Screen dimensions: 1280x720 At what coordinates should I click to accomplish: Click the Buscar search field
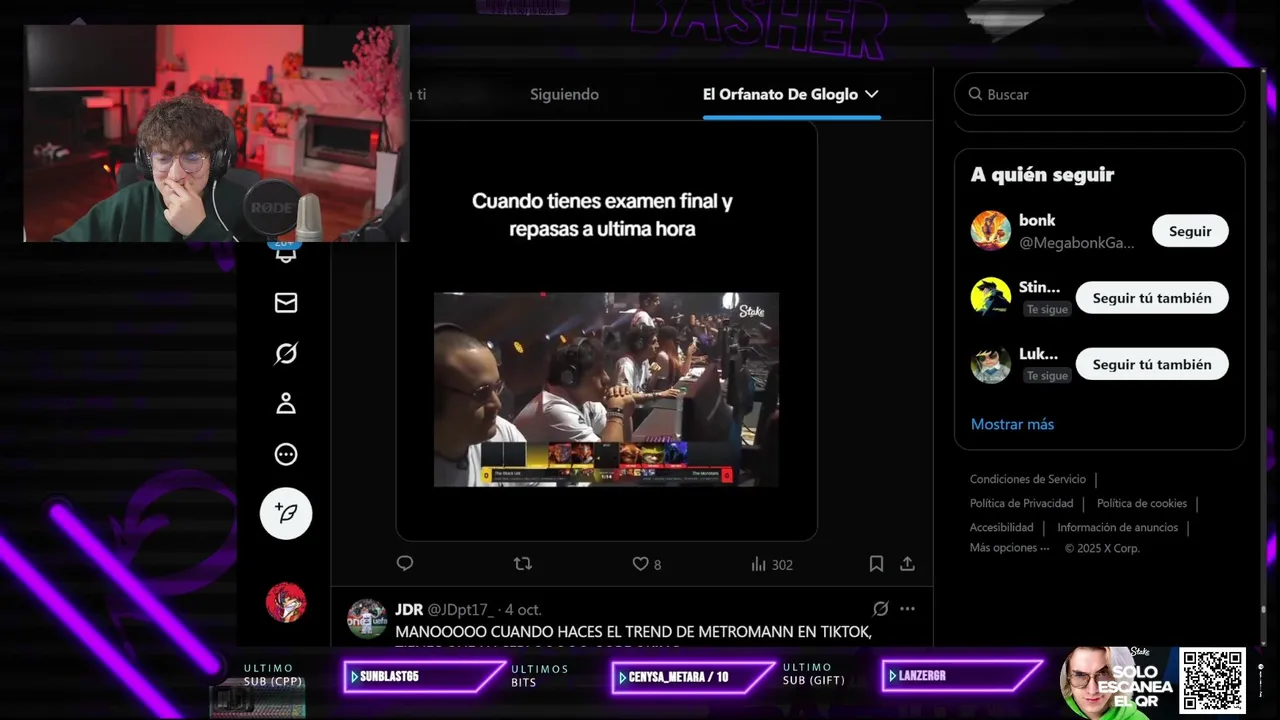[x=1100, y=94]
